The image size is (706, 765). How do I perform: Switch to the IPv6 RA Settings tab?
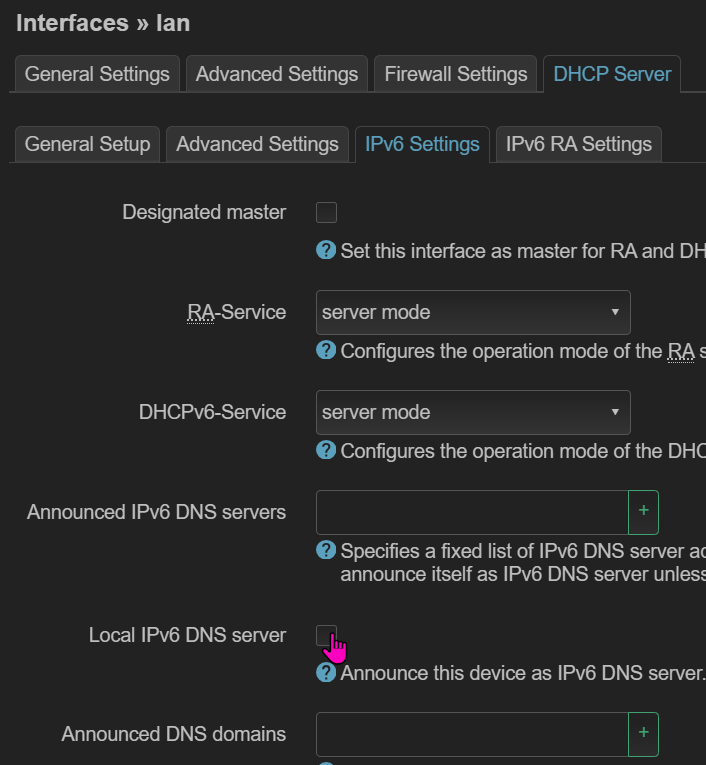click(x=579, y=144)
